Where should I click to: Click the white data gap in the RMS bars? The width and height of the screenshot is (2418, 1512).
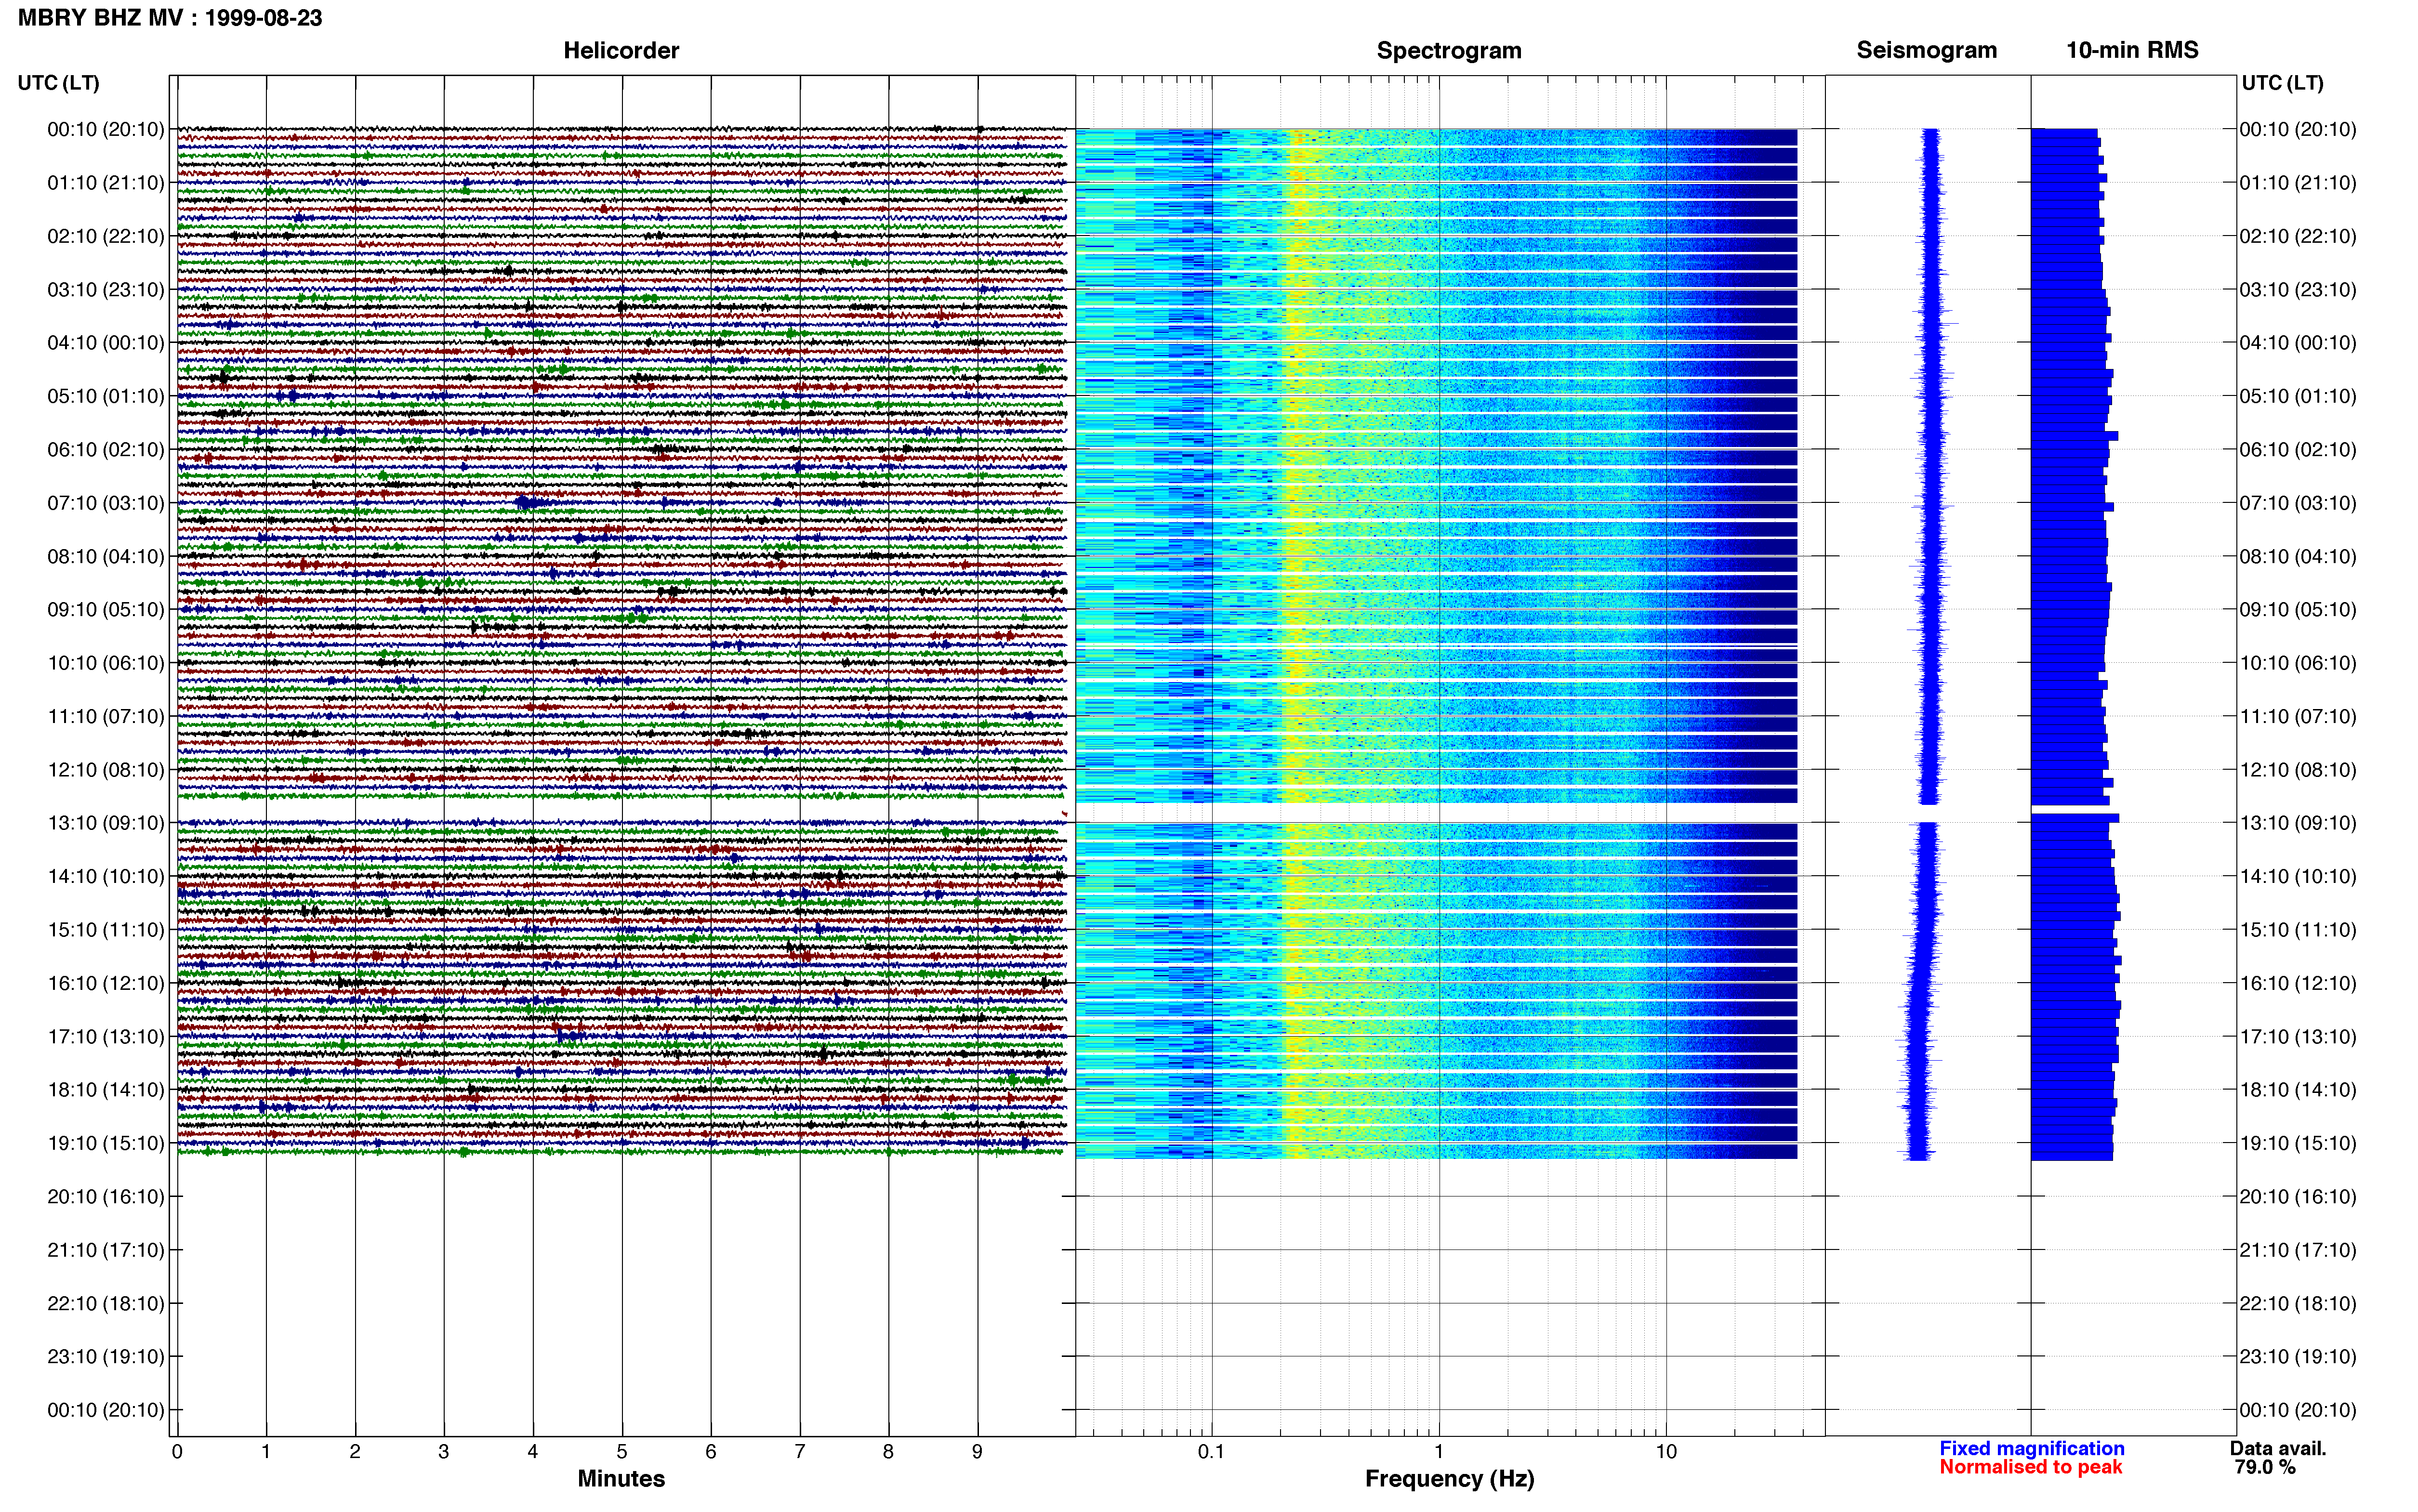(2075, 809)
